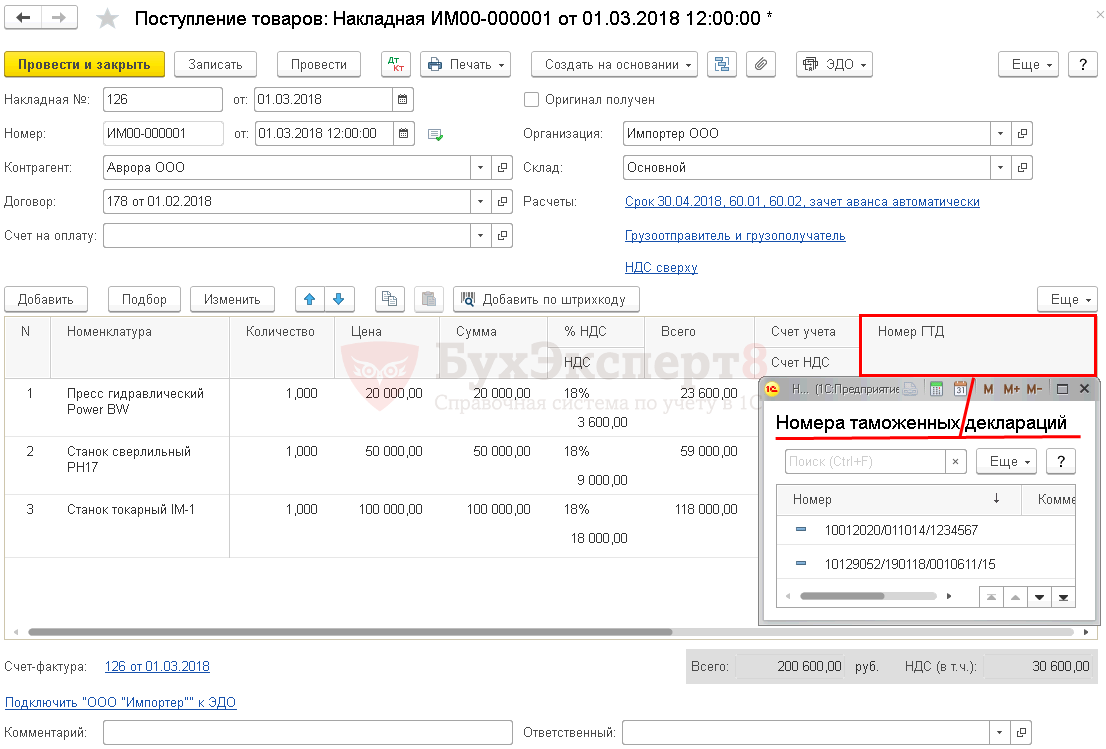Open calendar for Накладная date
1106x749 pixels.
(x=403, y=100)
